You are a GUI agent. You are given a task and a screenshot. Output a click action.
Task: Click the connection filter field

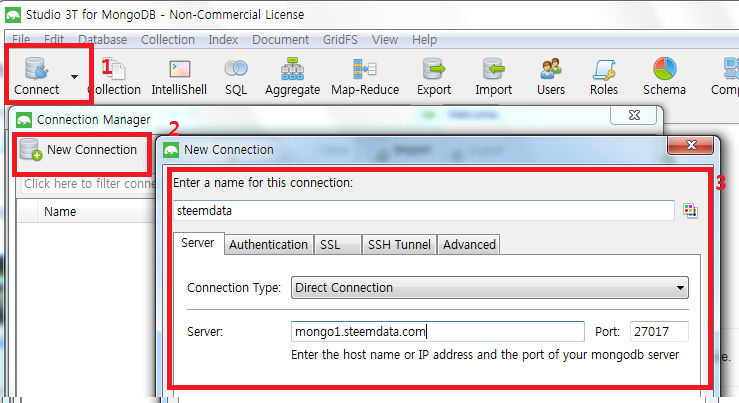[x=89, y=184]
